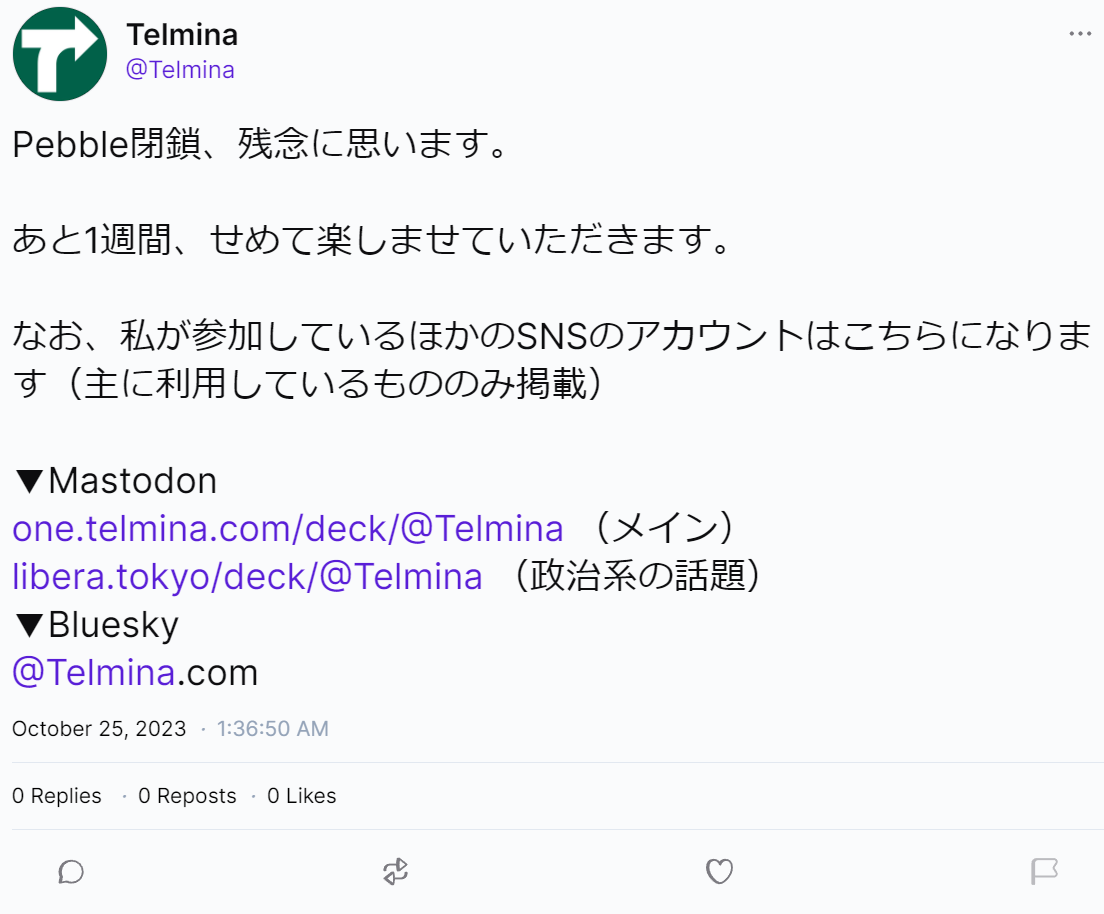
Task: Open the one.telmina.com Mastodon link
Action: pos(288,528)
